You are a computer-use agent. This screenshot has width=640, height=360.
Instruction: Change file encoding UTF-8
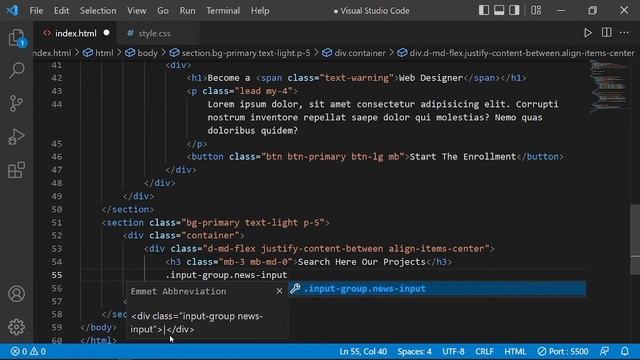453,351
